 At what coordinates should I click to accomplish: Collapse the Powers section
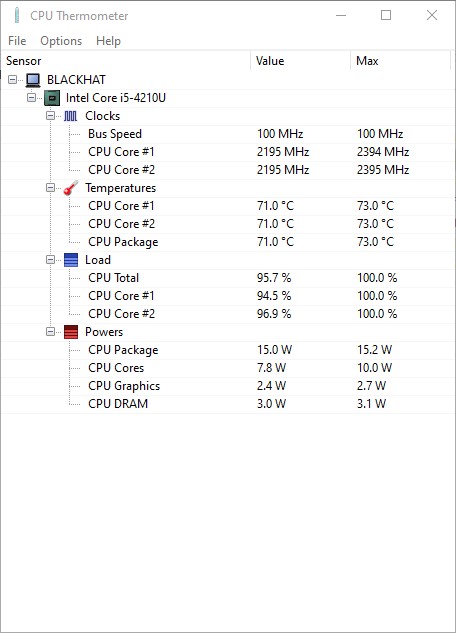tap(50, 331)
